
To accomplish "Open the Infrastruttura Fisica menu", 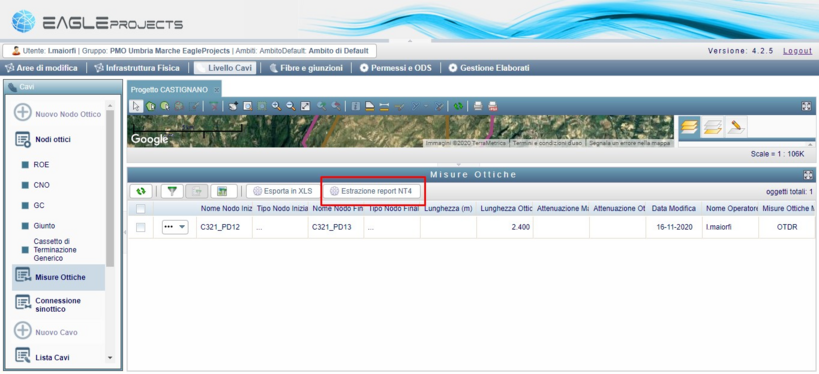I will pyautogui.click(x=137, y=68).
